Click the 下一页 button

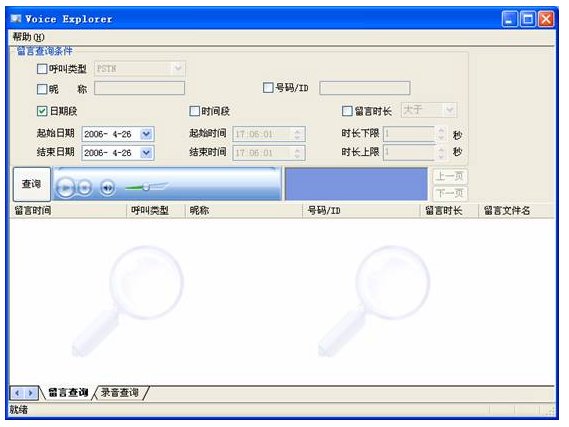click(x=450, y=193)
